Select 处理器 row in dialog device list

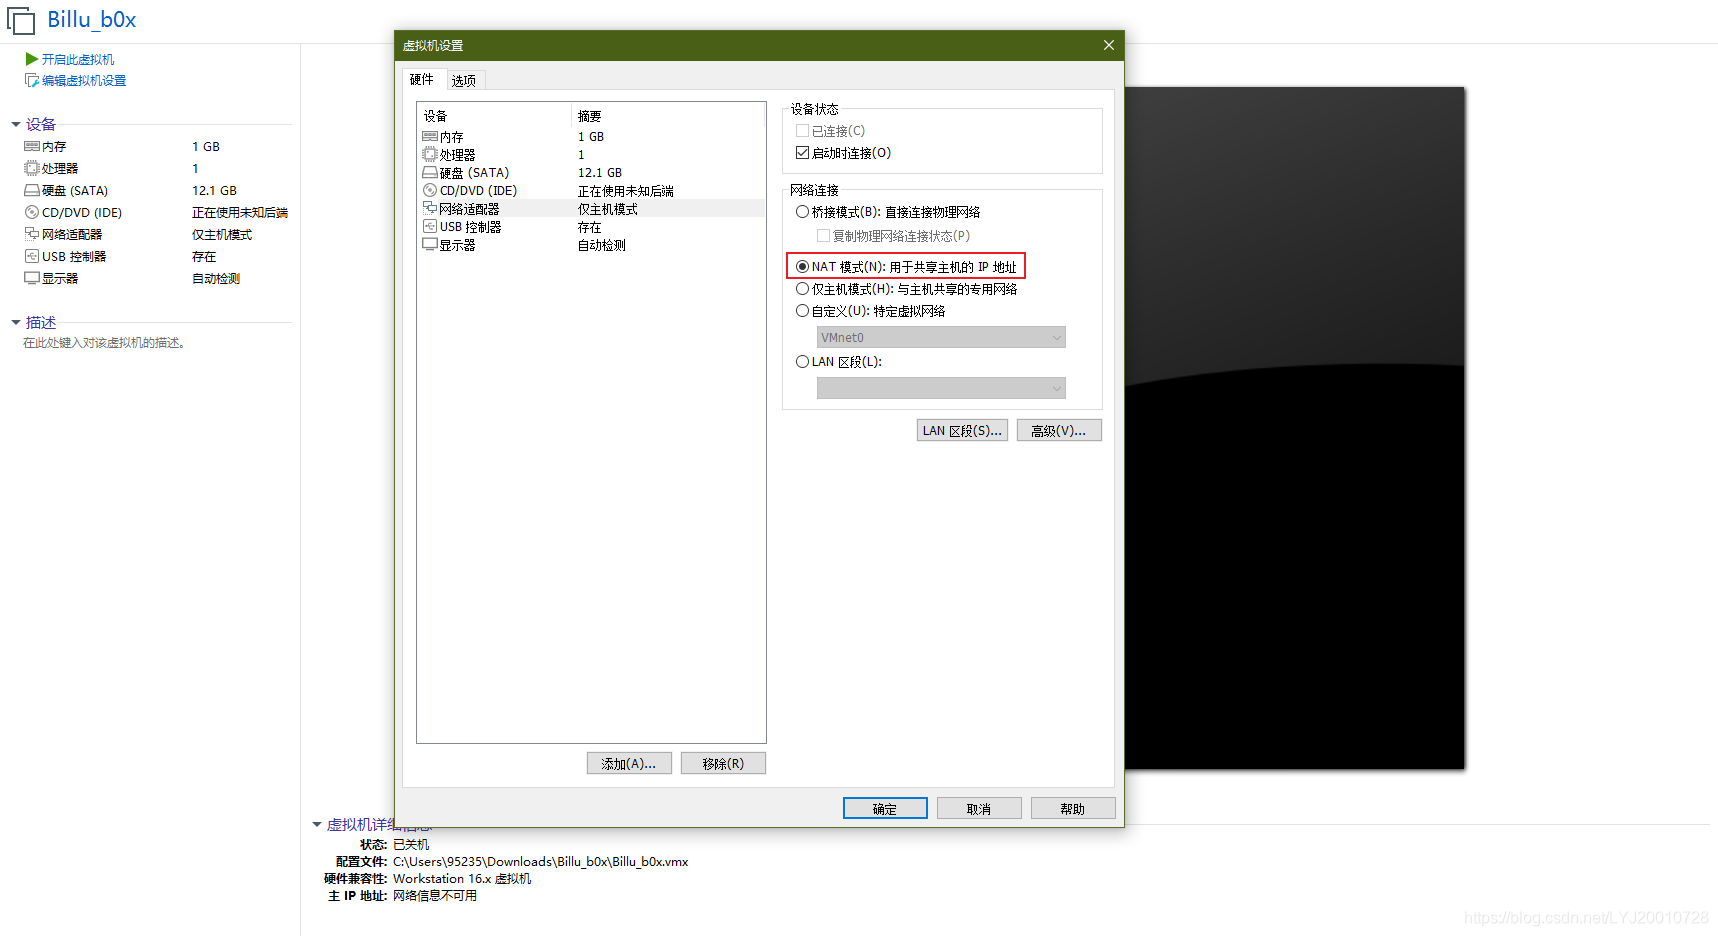pos(592,155)
